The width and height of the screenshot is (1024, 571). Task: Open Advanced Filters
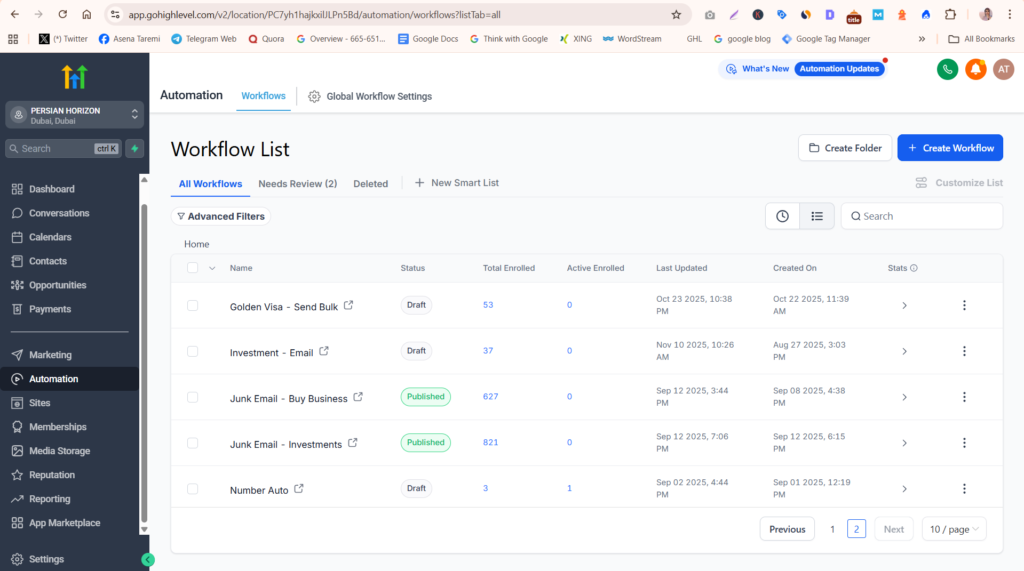click(221, 216)
